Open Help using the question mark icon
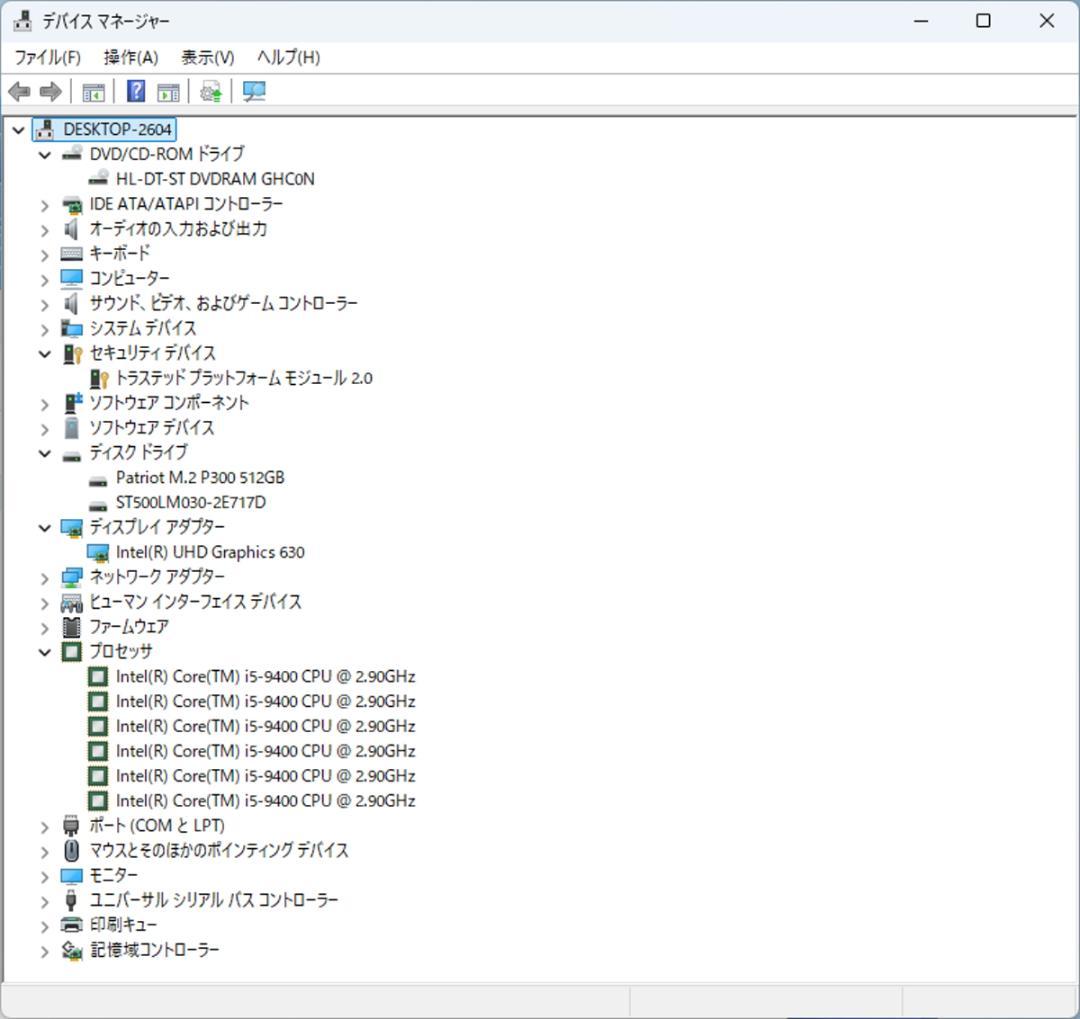The height and width of the screenshot is (1019, 1080). 134,91
